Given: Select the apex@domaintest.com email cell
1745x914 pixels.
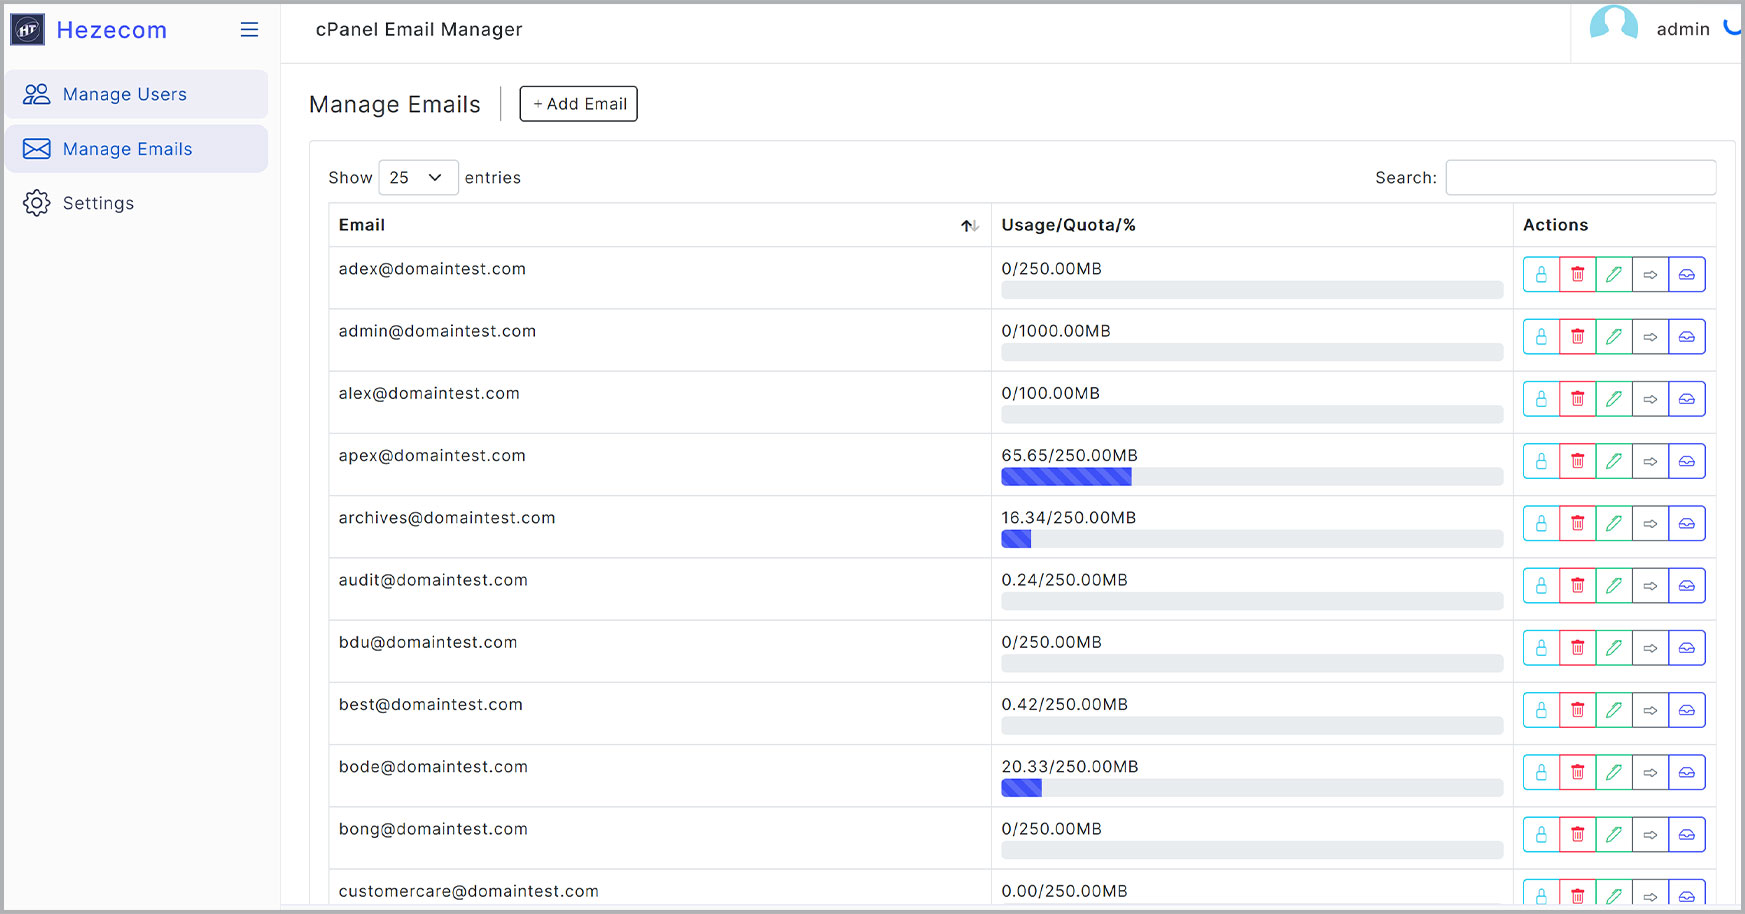Looking at the screenshot, I should click(660, 465).
